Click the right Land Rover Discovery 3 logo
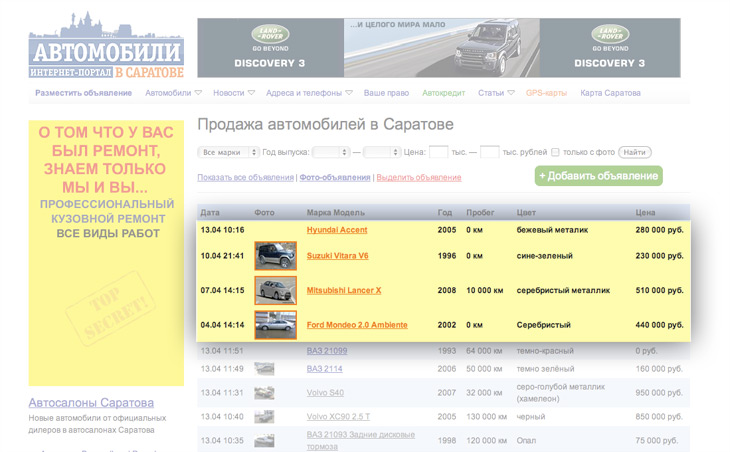 pos(609,47)
